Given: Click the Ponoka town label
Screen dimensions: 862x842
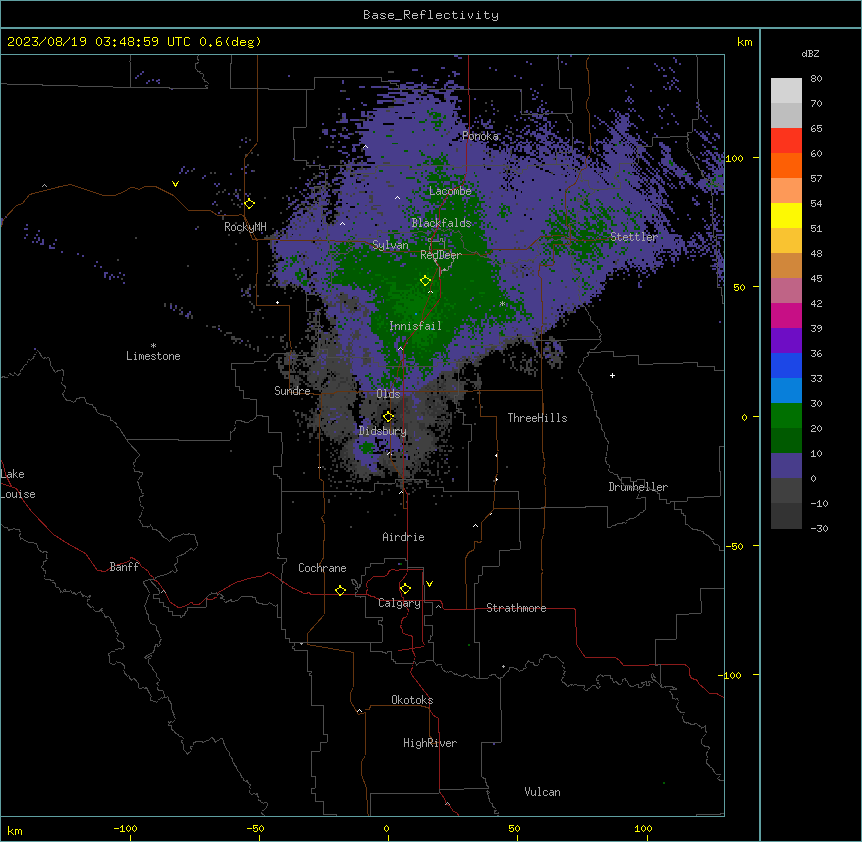Looking at the screenshot, I should (x=480, y=136).
